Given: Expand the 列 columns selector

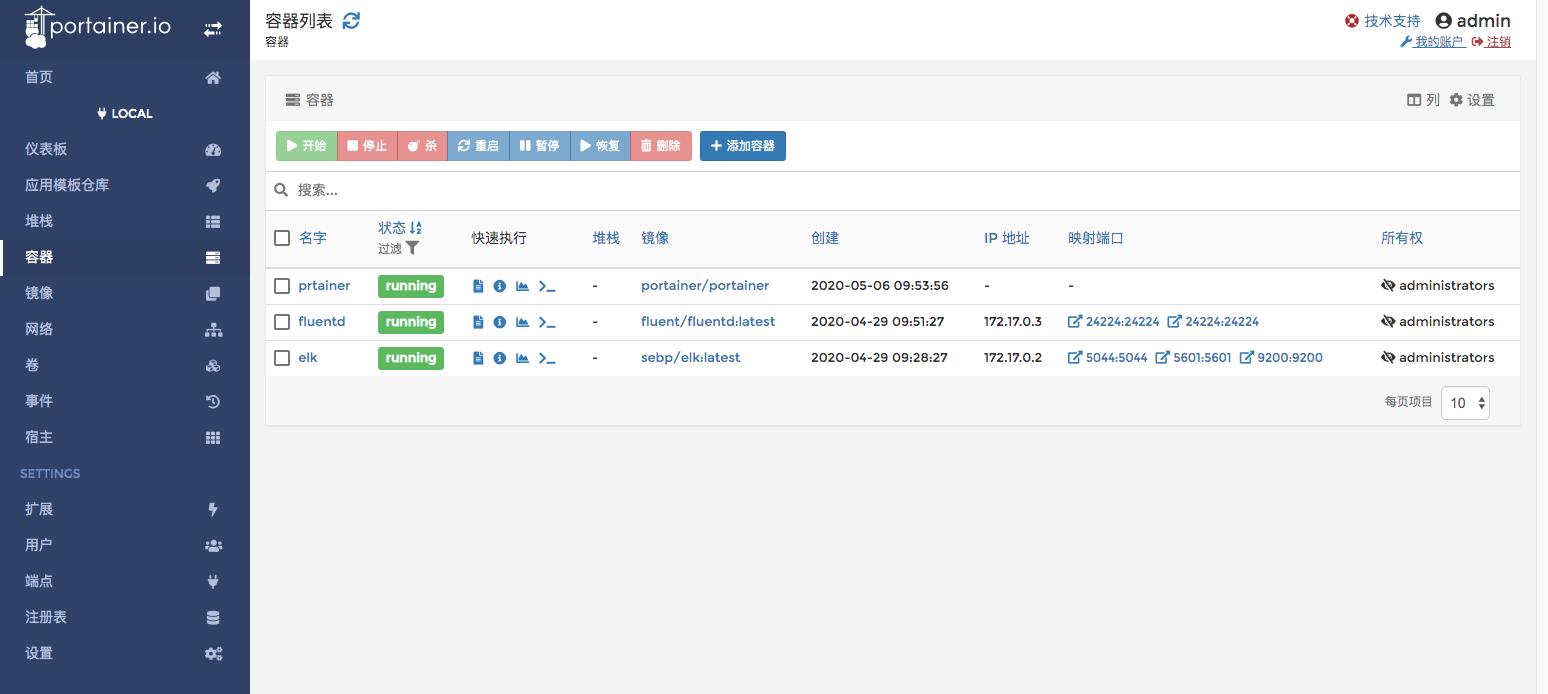Looking at the screenshot, I should [1423, 100].
